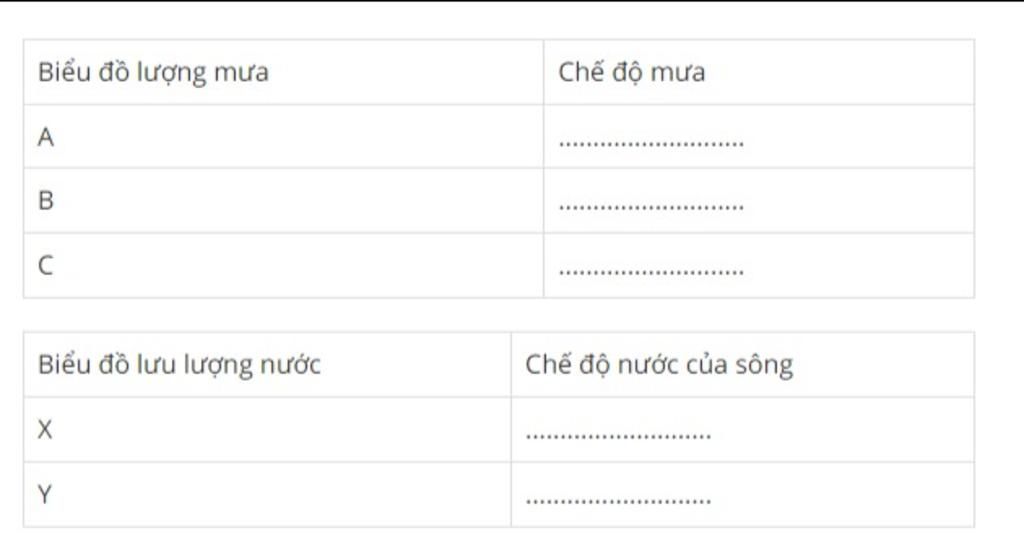Click the letter Y label
The image size is (1024, 546).
point(44,494)
